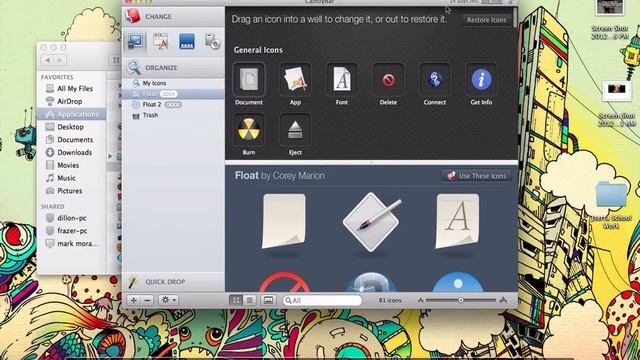
Task: Select the Float collection in sidebar
Action: tap(173, 94)
